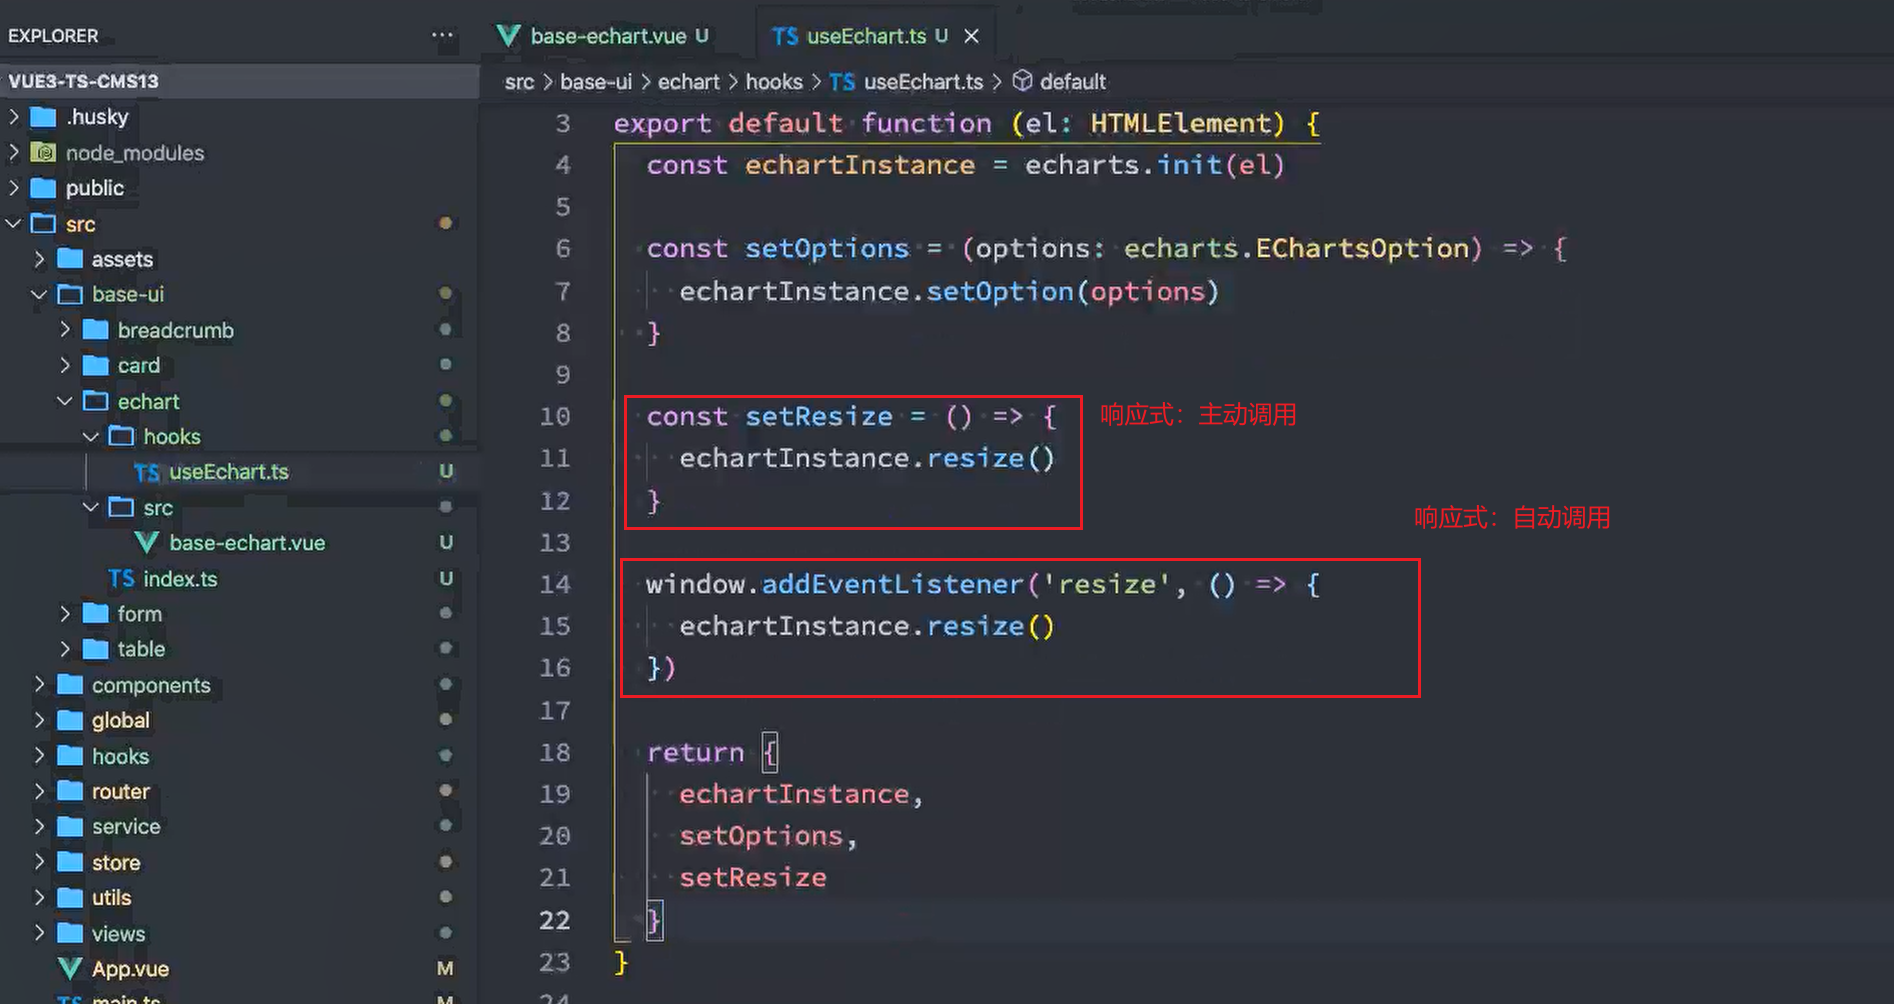Image resolution: width=1894 pixels, height=1004 pixels.
Task: Click breadcrumb segment 'src'
Action: pyautogui.click(x=519, y=82)
